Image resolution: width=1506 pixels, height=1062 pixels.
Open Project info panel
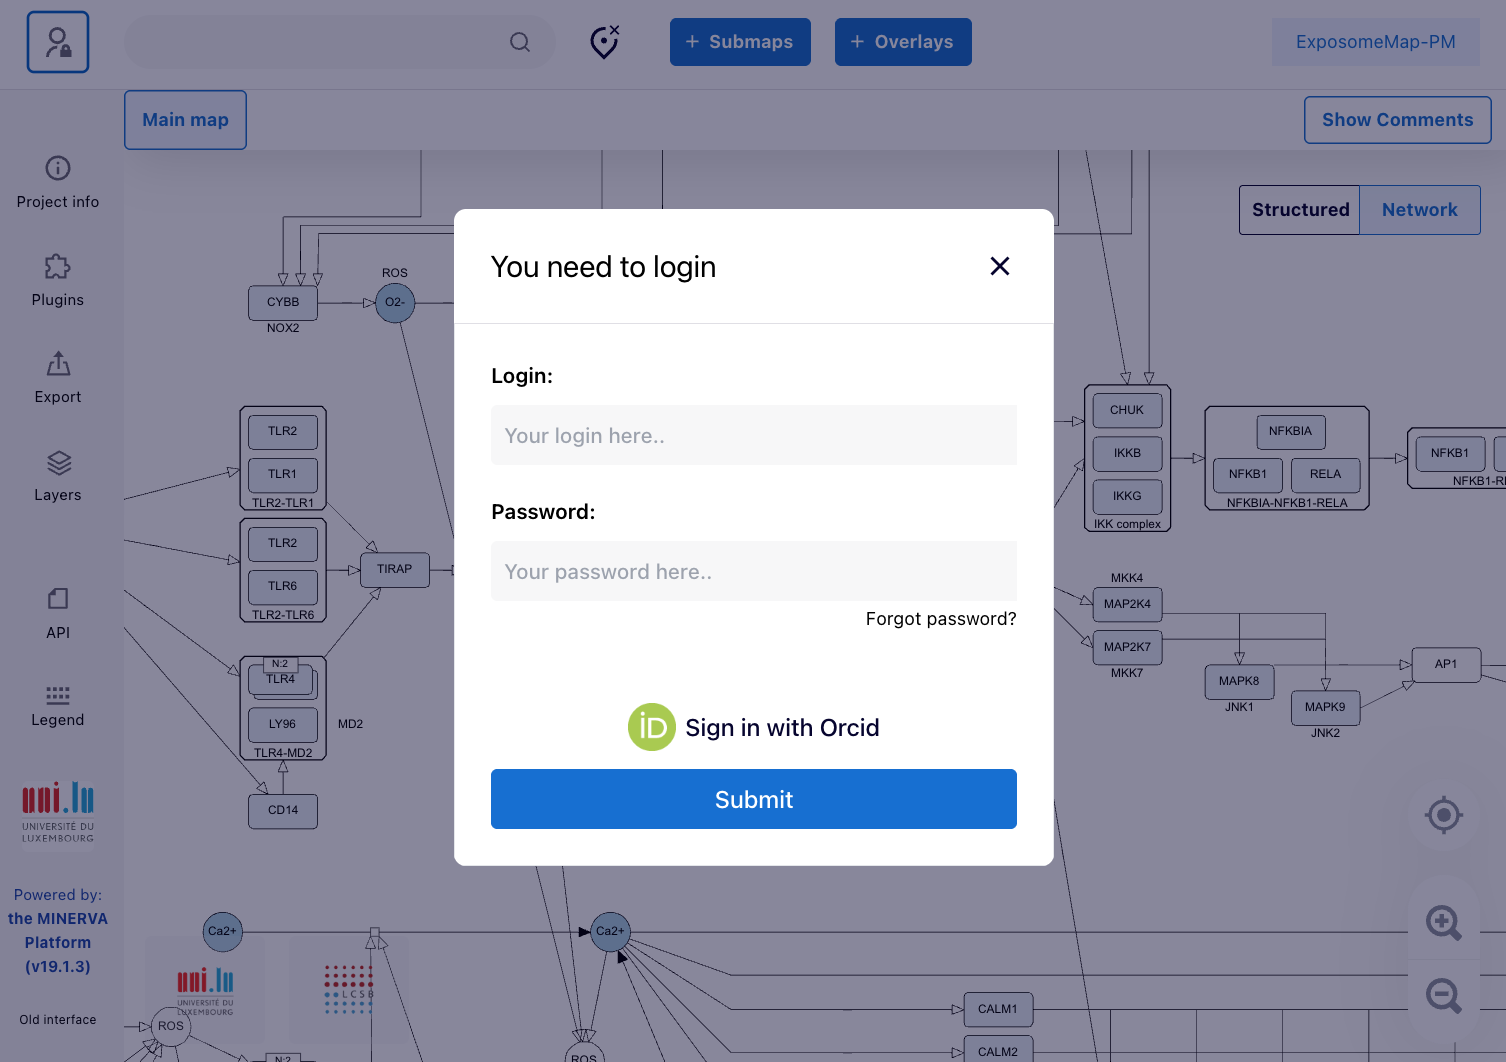(x=58, y=182)
